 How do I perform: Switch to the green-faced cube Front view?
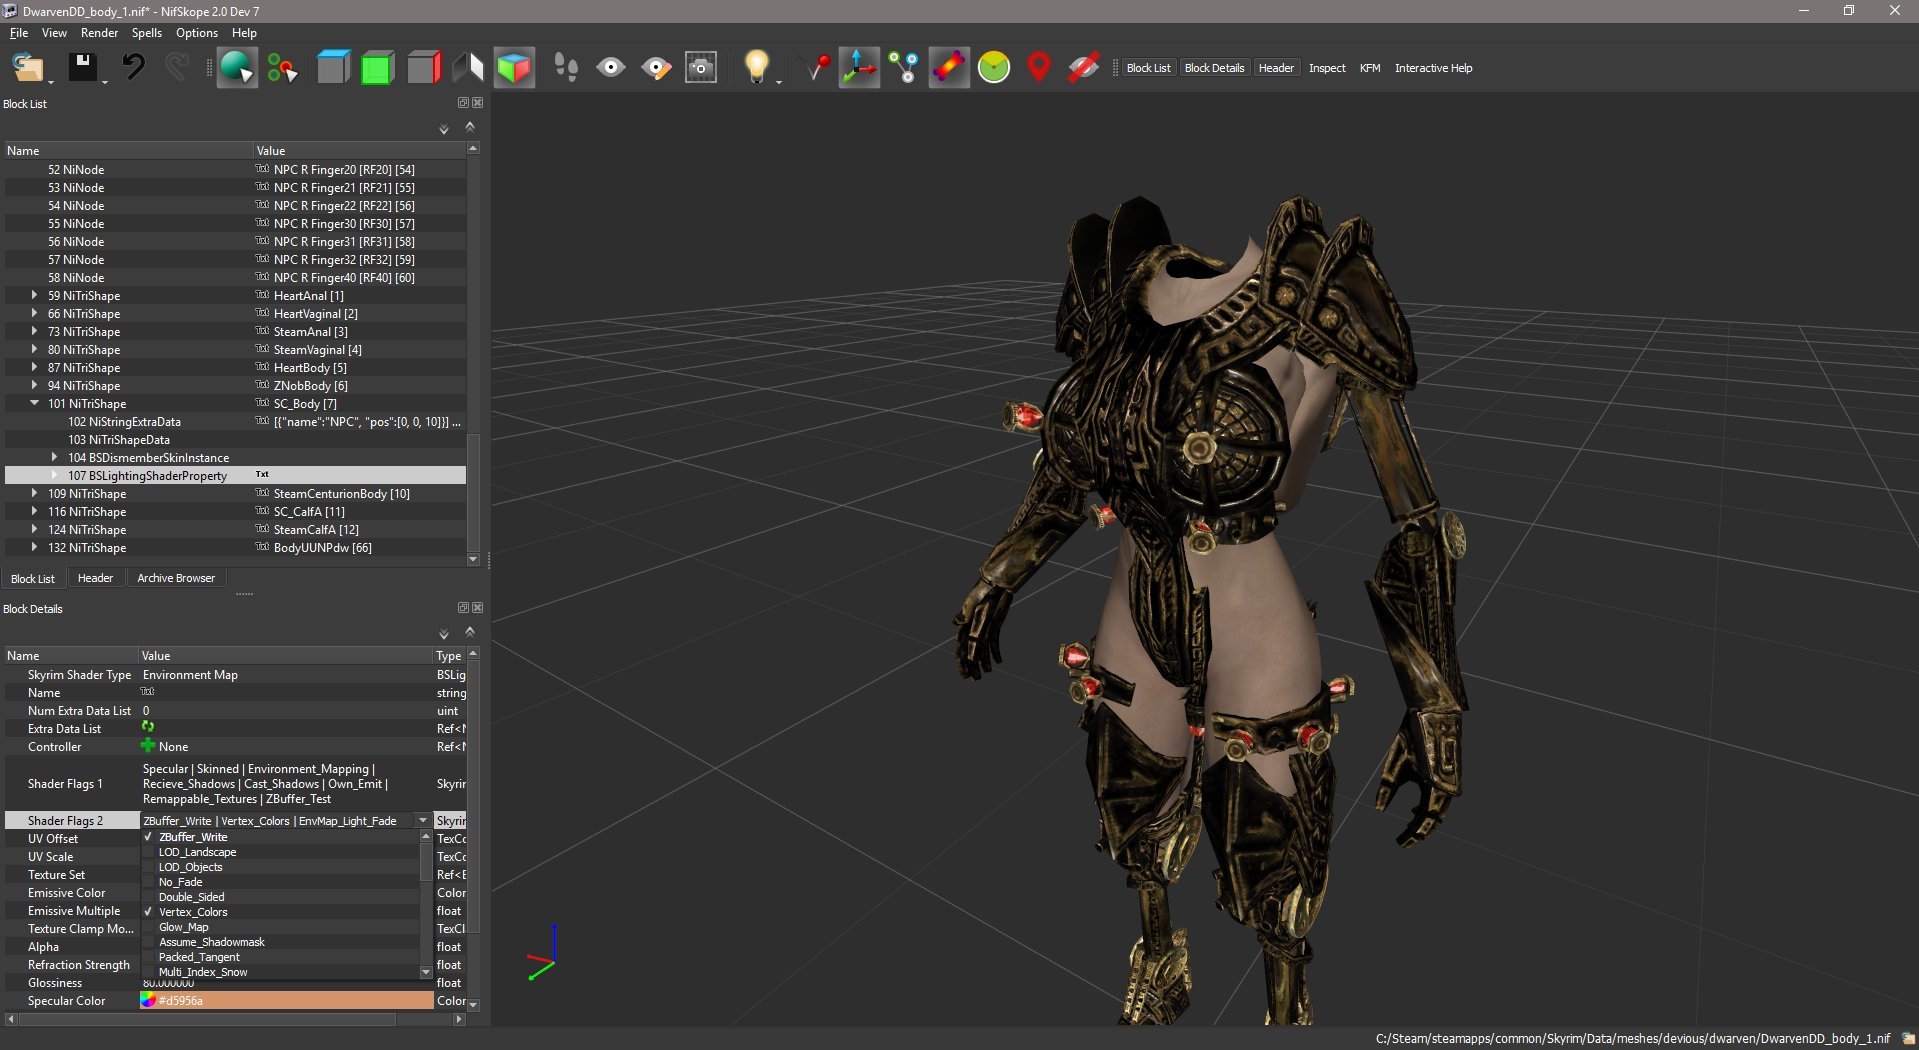(x=378, y=68)
